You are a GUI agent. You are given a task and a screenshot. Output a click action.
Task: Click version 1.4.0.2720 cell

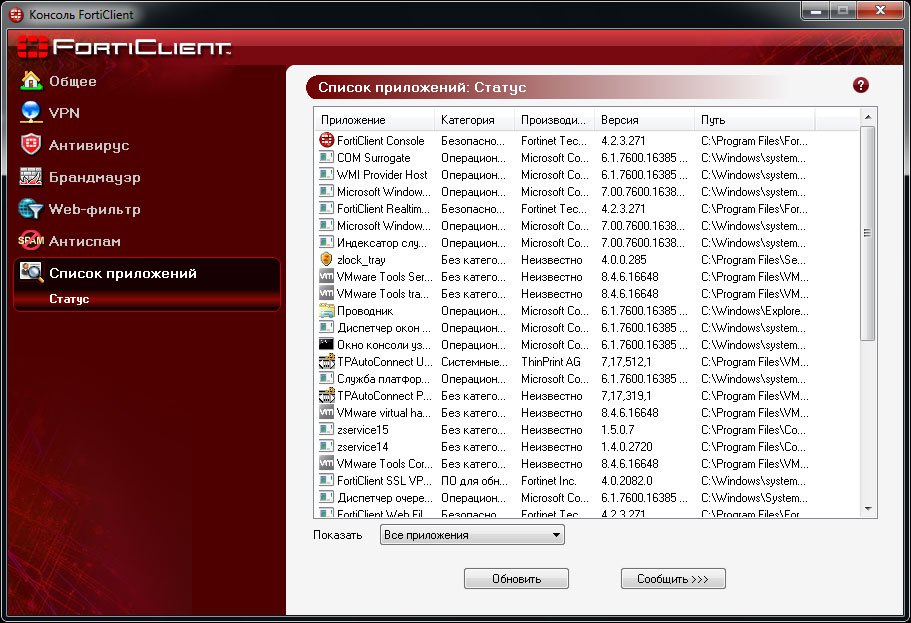[x=626, y=447]
